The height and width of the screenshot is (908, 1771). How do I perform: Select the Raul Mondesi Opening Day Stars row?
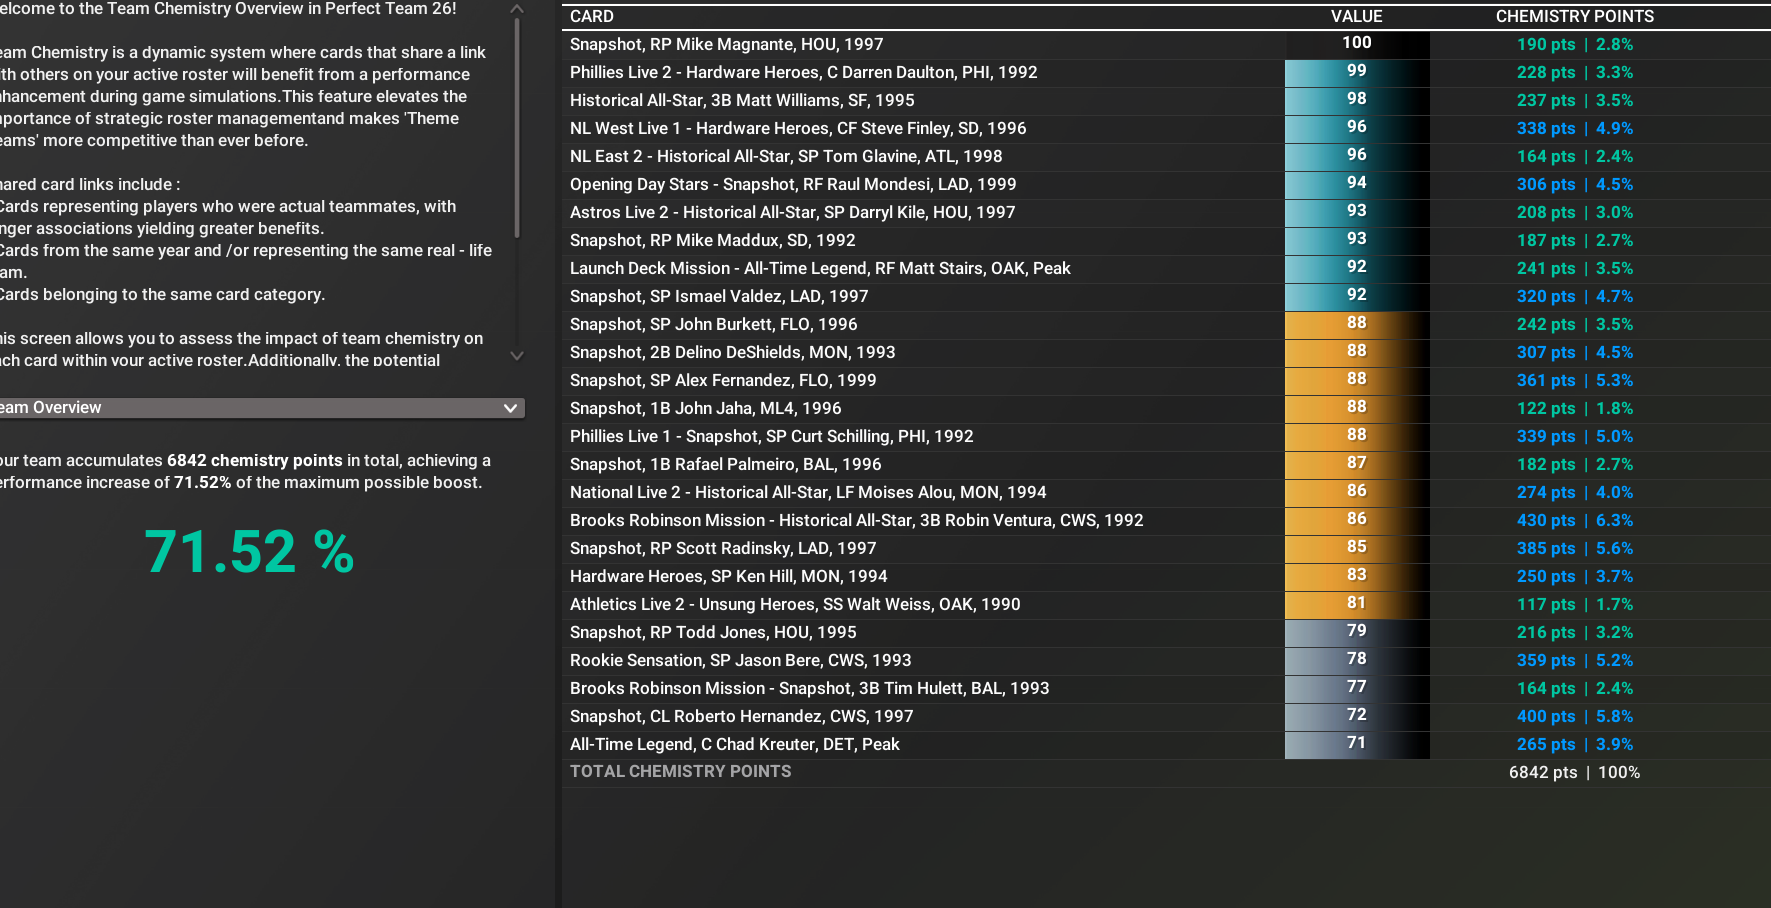[792, 184]
